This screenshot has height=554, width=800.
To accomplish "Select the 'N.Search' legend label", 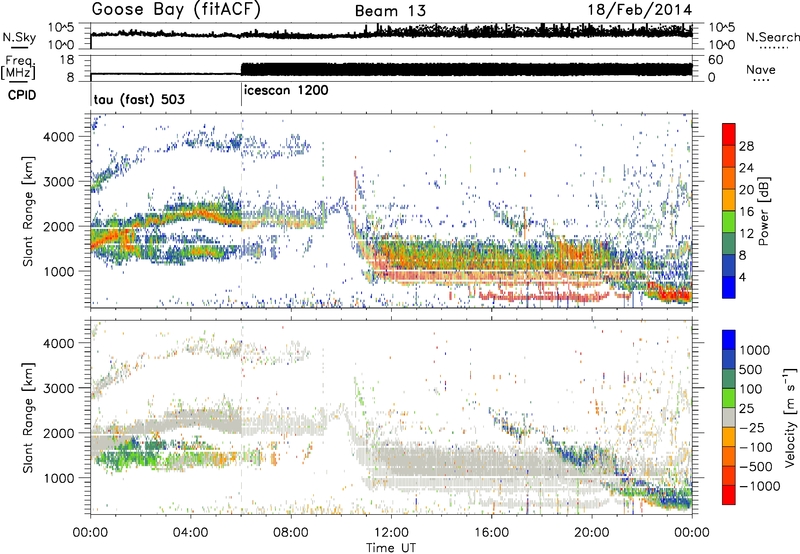I will coord(773,37).
